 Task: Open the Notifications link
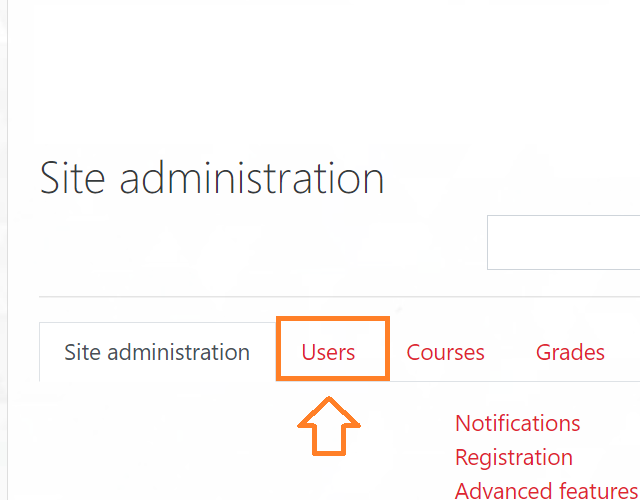coord(517,423)
